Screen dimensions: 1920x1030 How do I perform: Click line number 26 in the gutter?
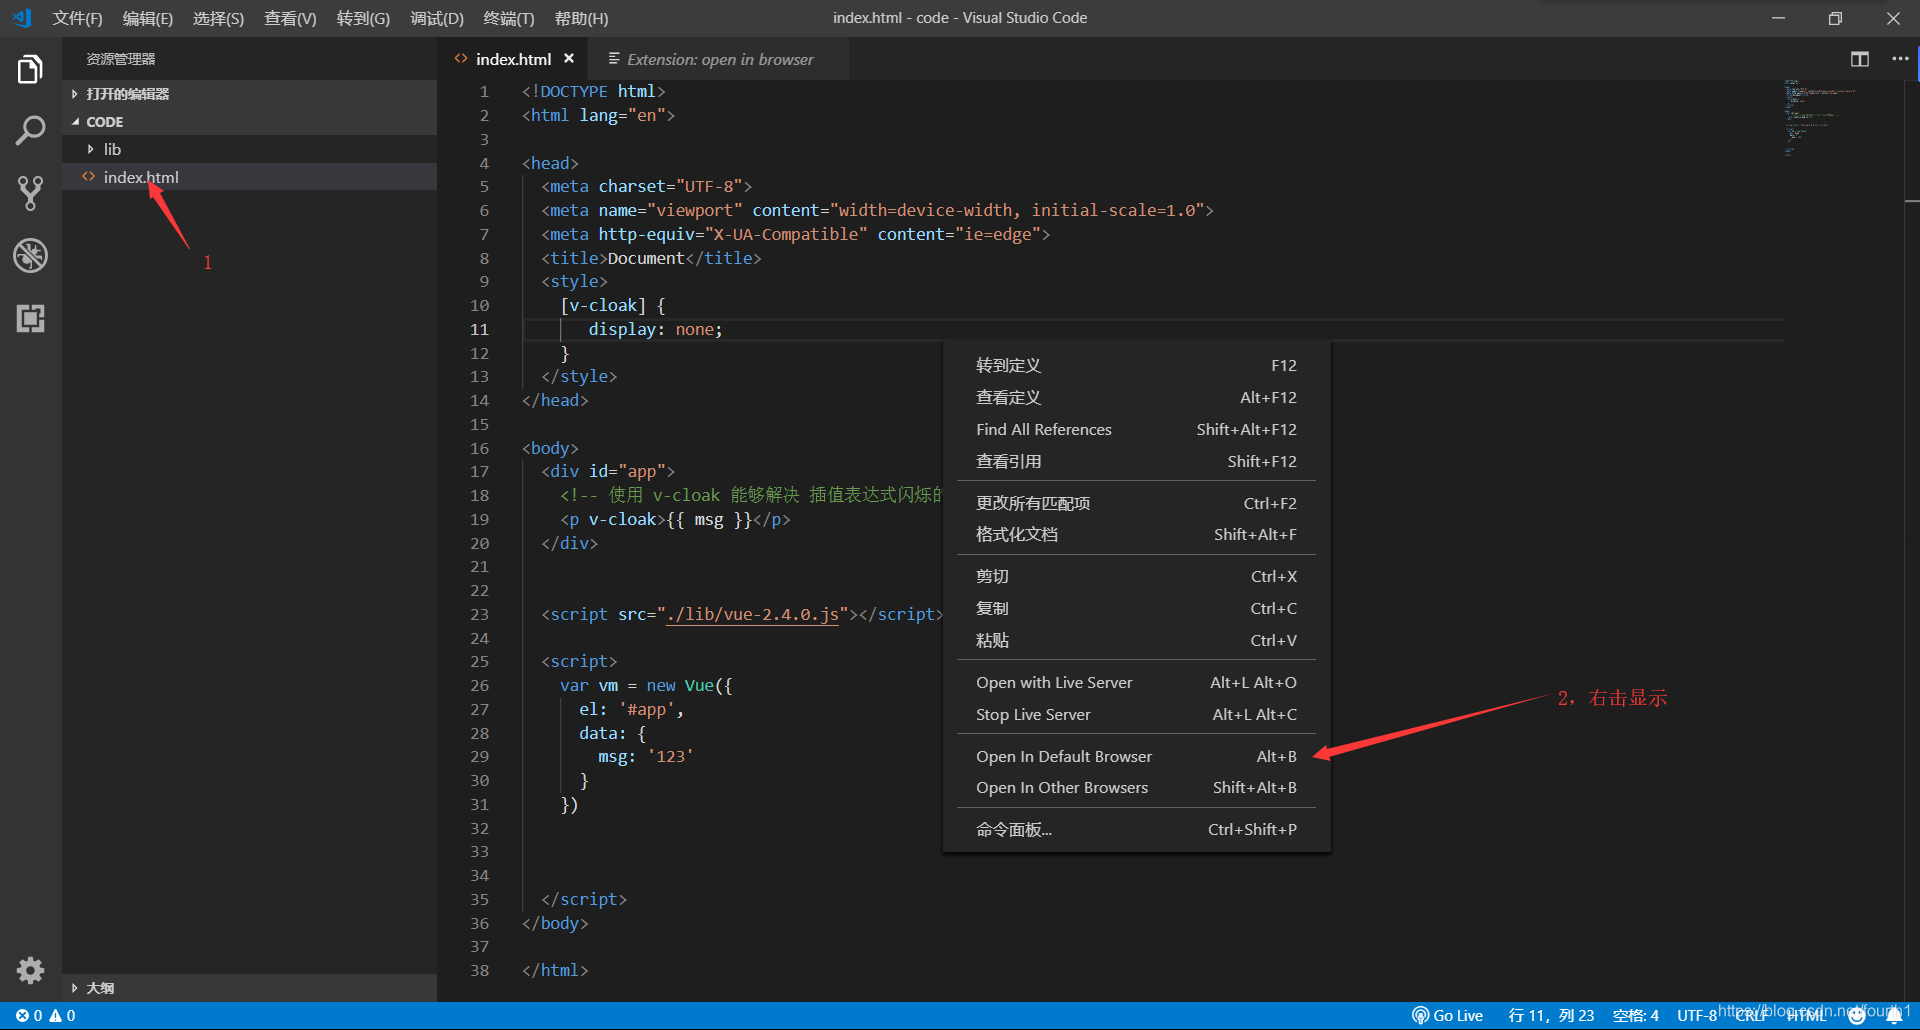479,686
